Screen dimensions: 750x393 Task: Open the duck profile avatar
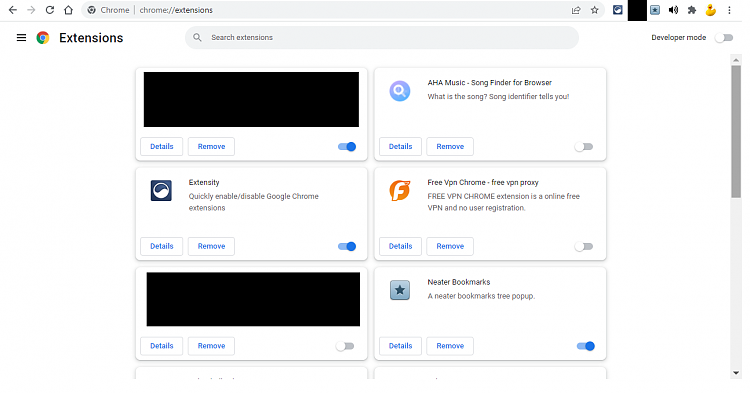[x=711, y=10]
